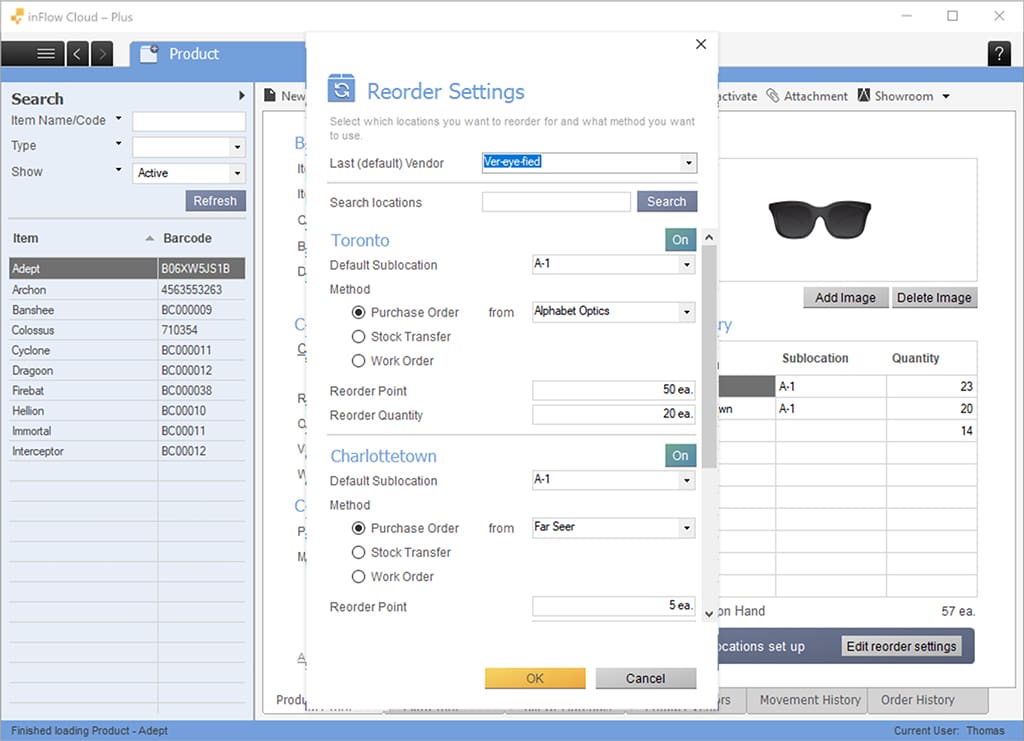Open the Show Active filter dropdown

point(238,173)
